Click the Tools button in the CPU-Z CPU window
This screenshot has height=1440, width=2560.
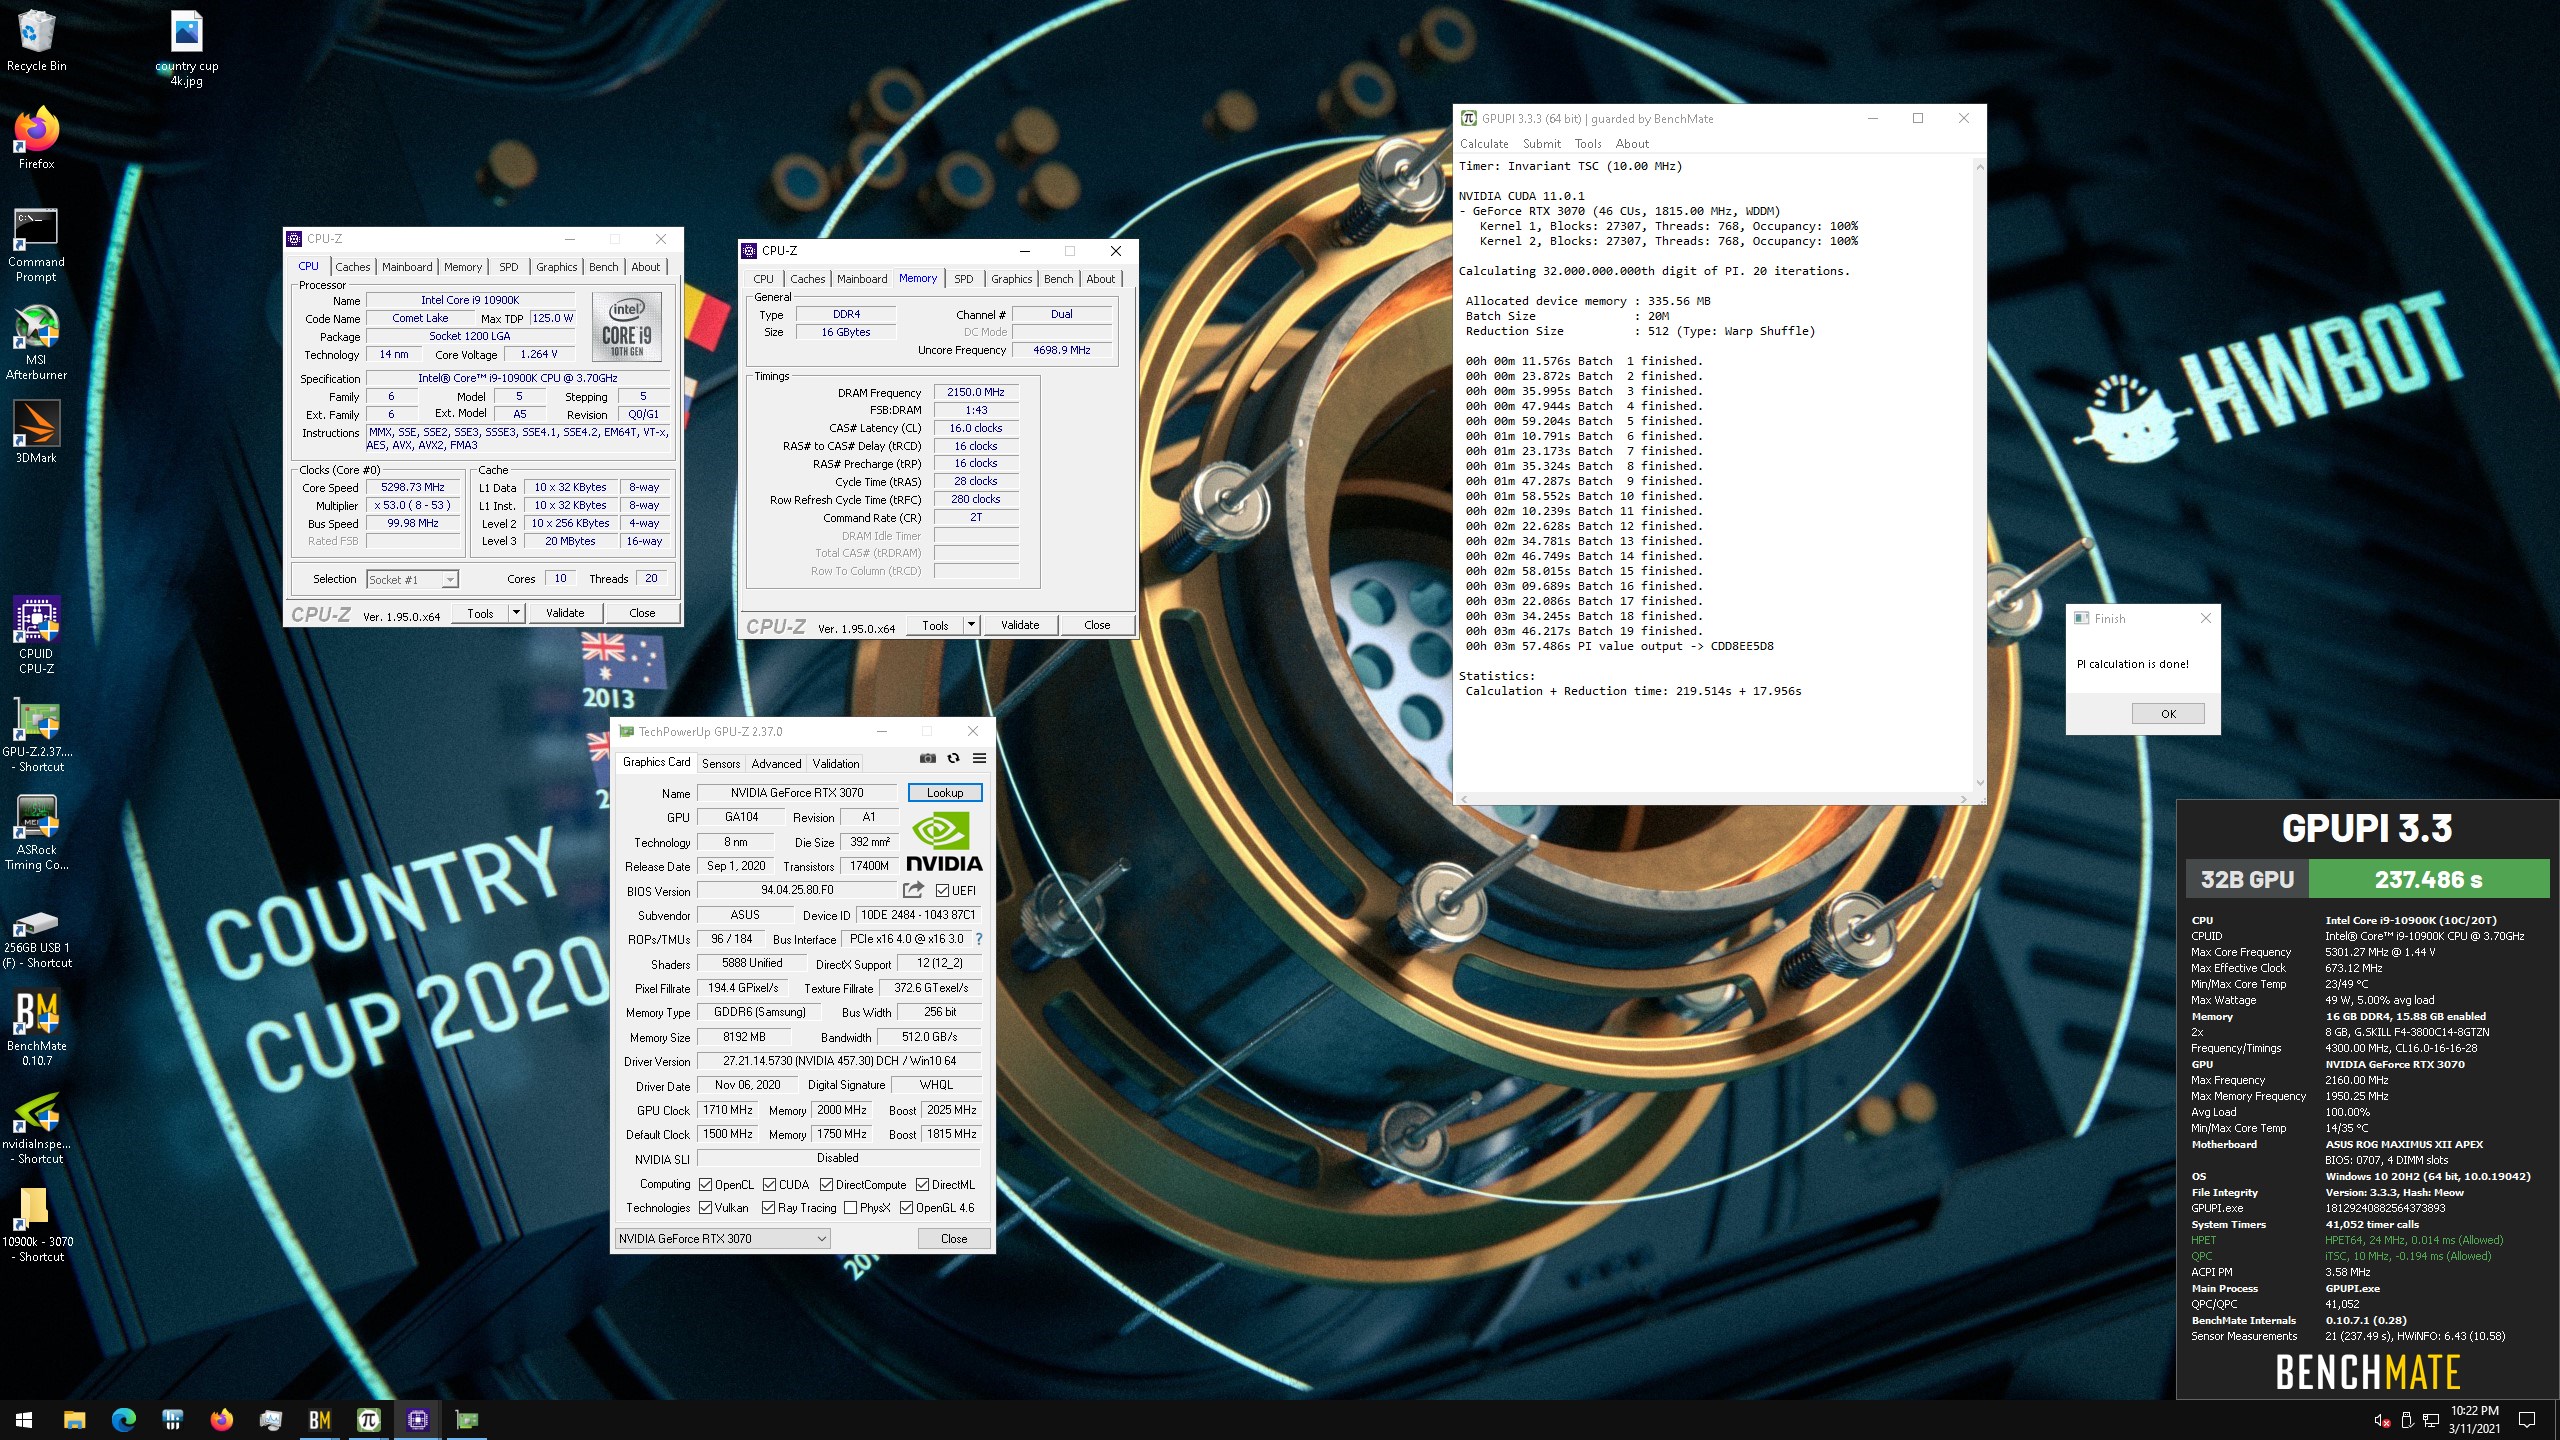click(x=480, y=613)
